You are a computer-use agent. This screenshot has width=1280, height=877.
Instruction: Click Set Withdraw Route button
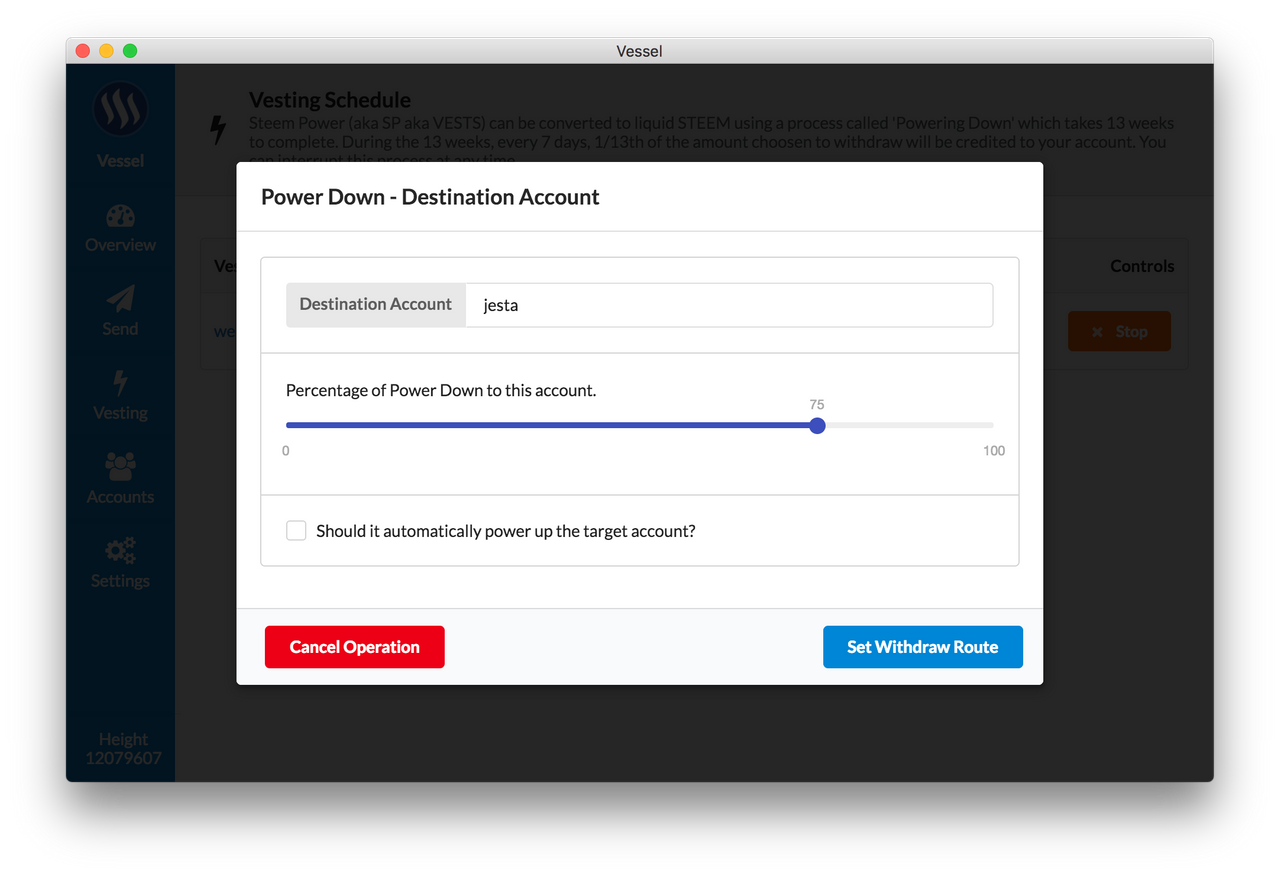tap(922, 647)
